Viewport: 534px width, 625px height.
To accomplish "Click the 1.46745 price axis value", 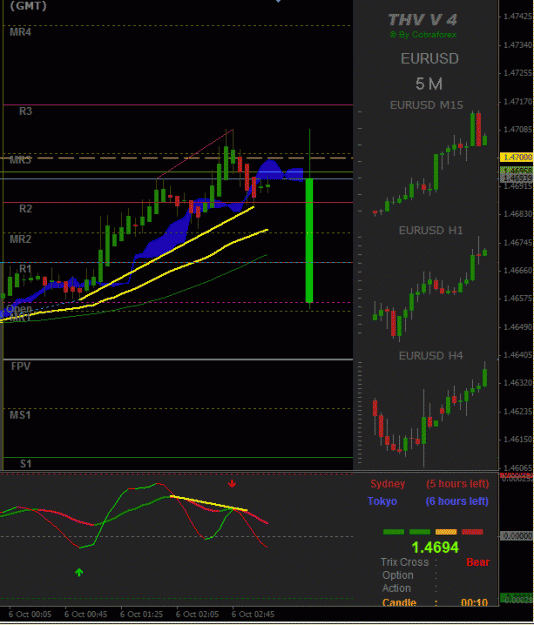I will [x=518, y=242].
